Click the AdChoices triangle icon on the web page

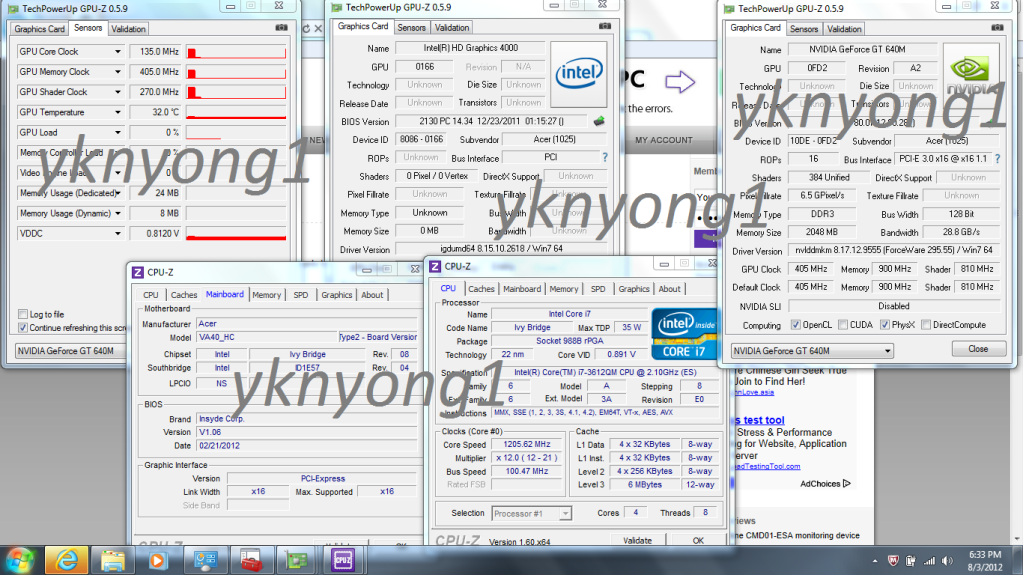tap(846, 484)
